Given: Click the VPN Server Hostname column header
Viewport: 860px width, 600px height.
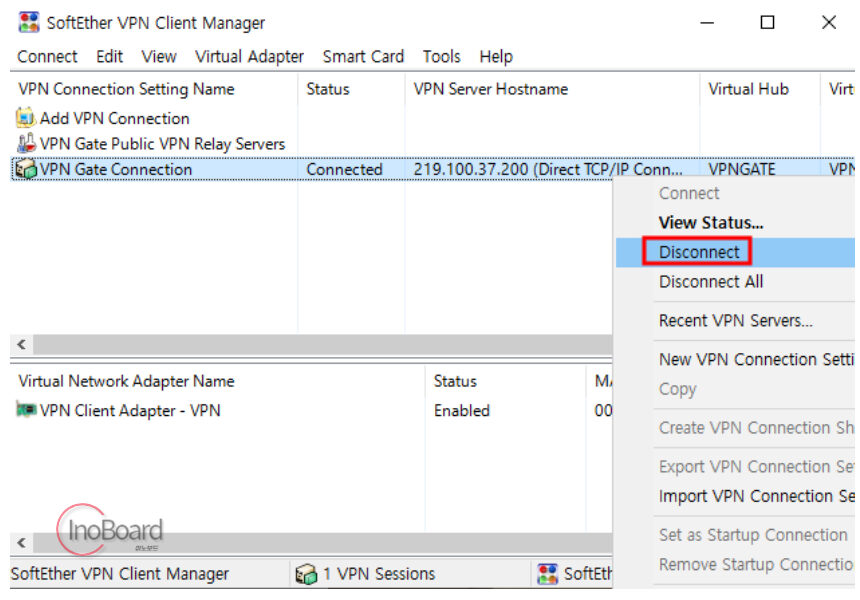Looking at the screenshot, I should pyautogui.click(x=552, y=89).
